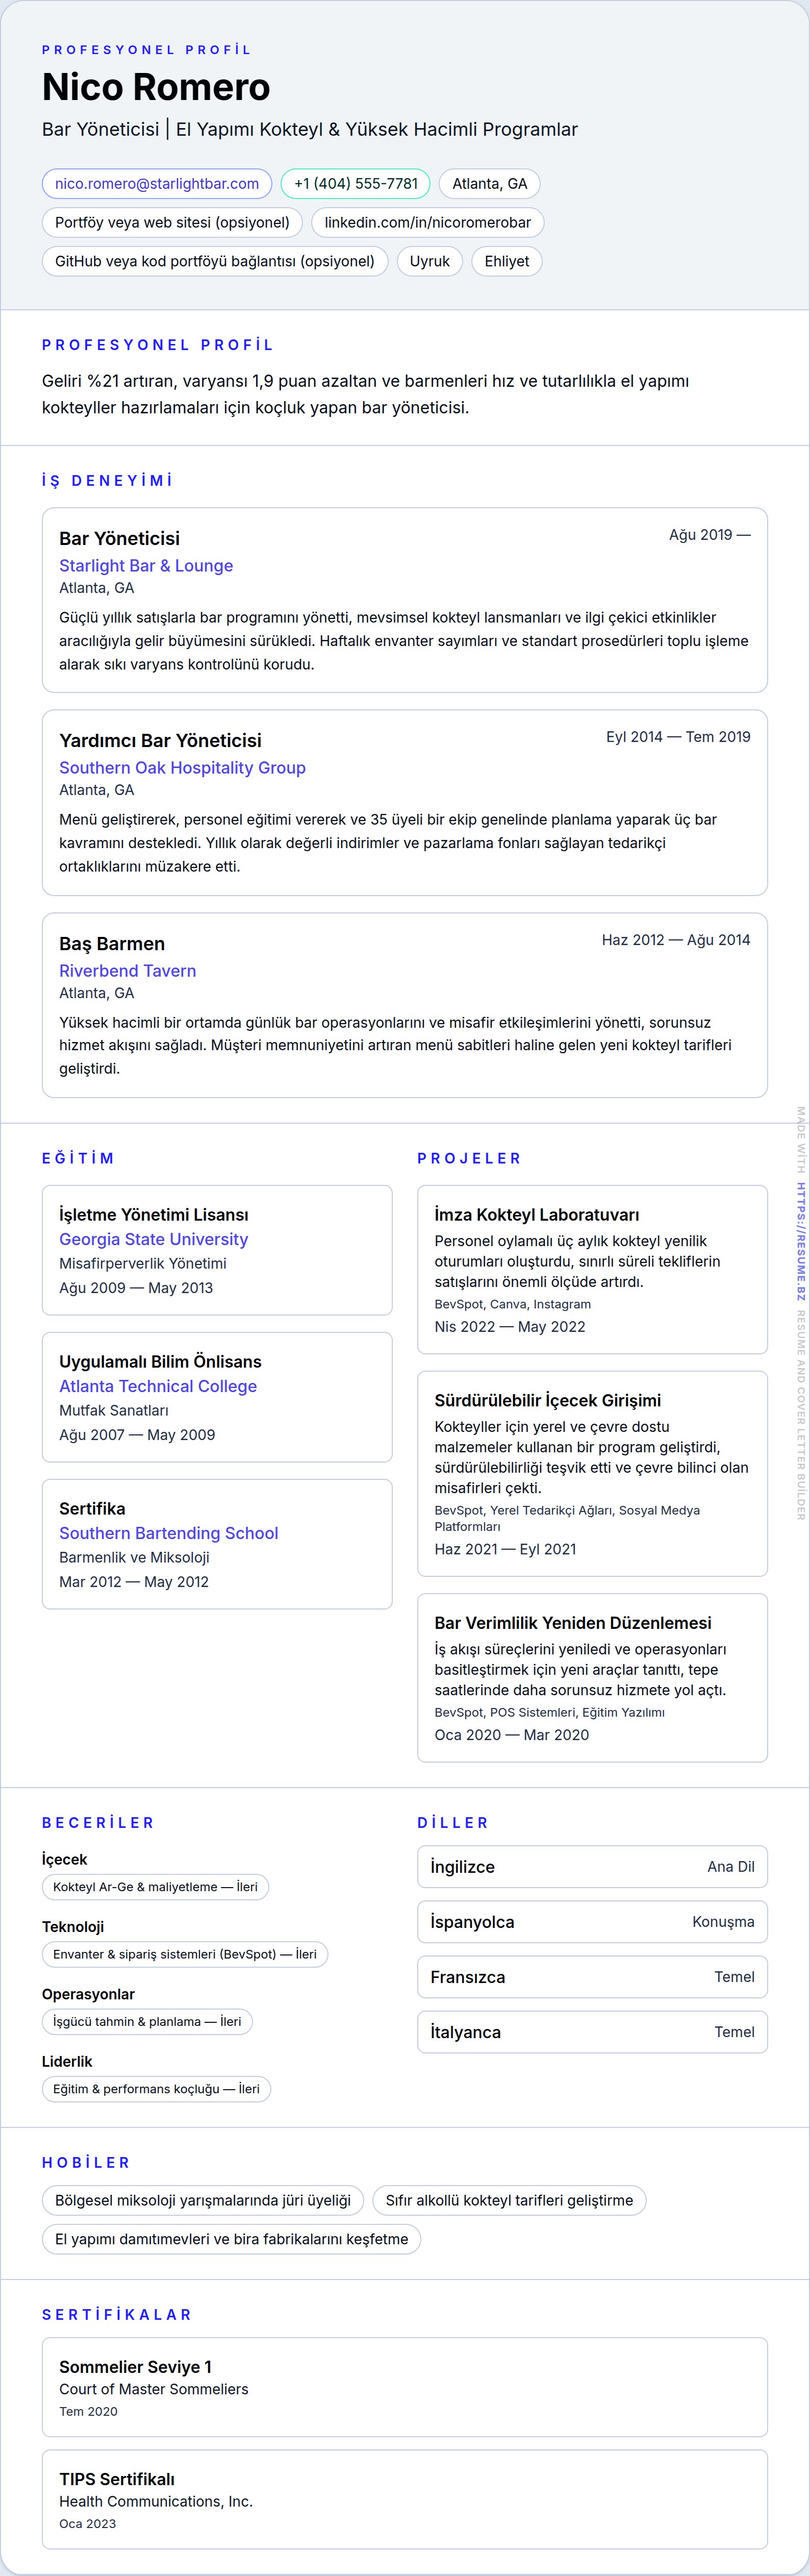The height and width of the screenshot is (2576, 810).
Task: Select the Atlanta, GA location chip
Action: click(489, 184)
